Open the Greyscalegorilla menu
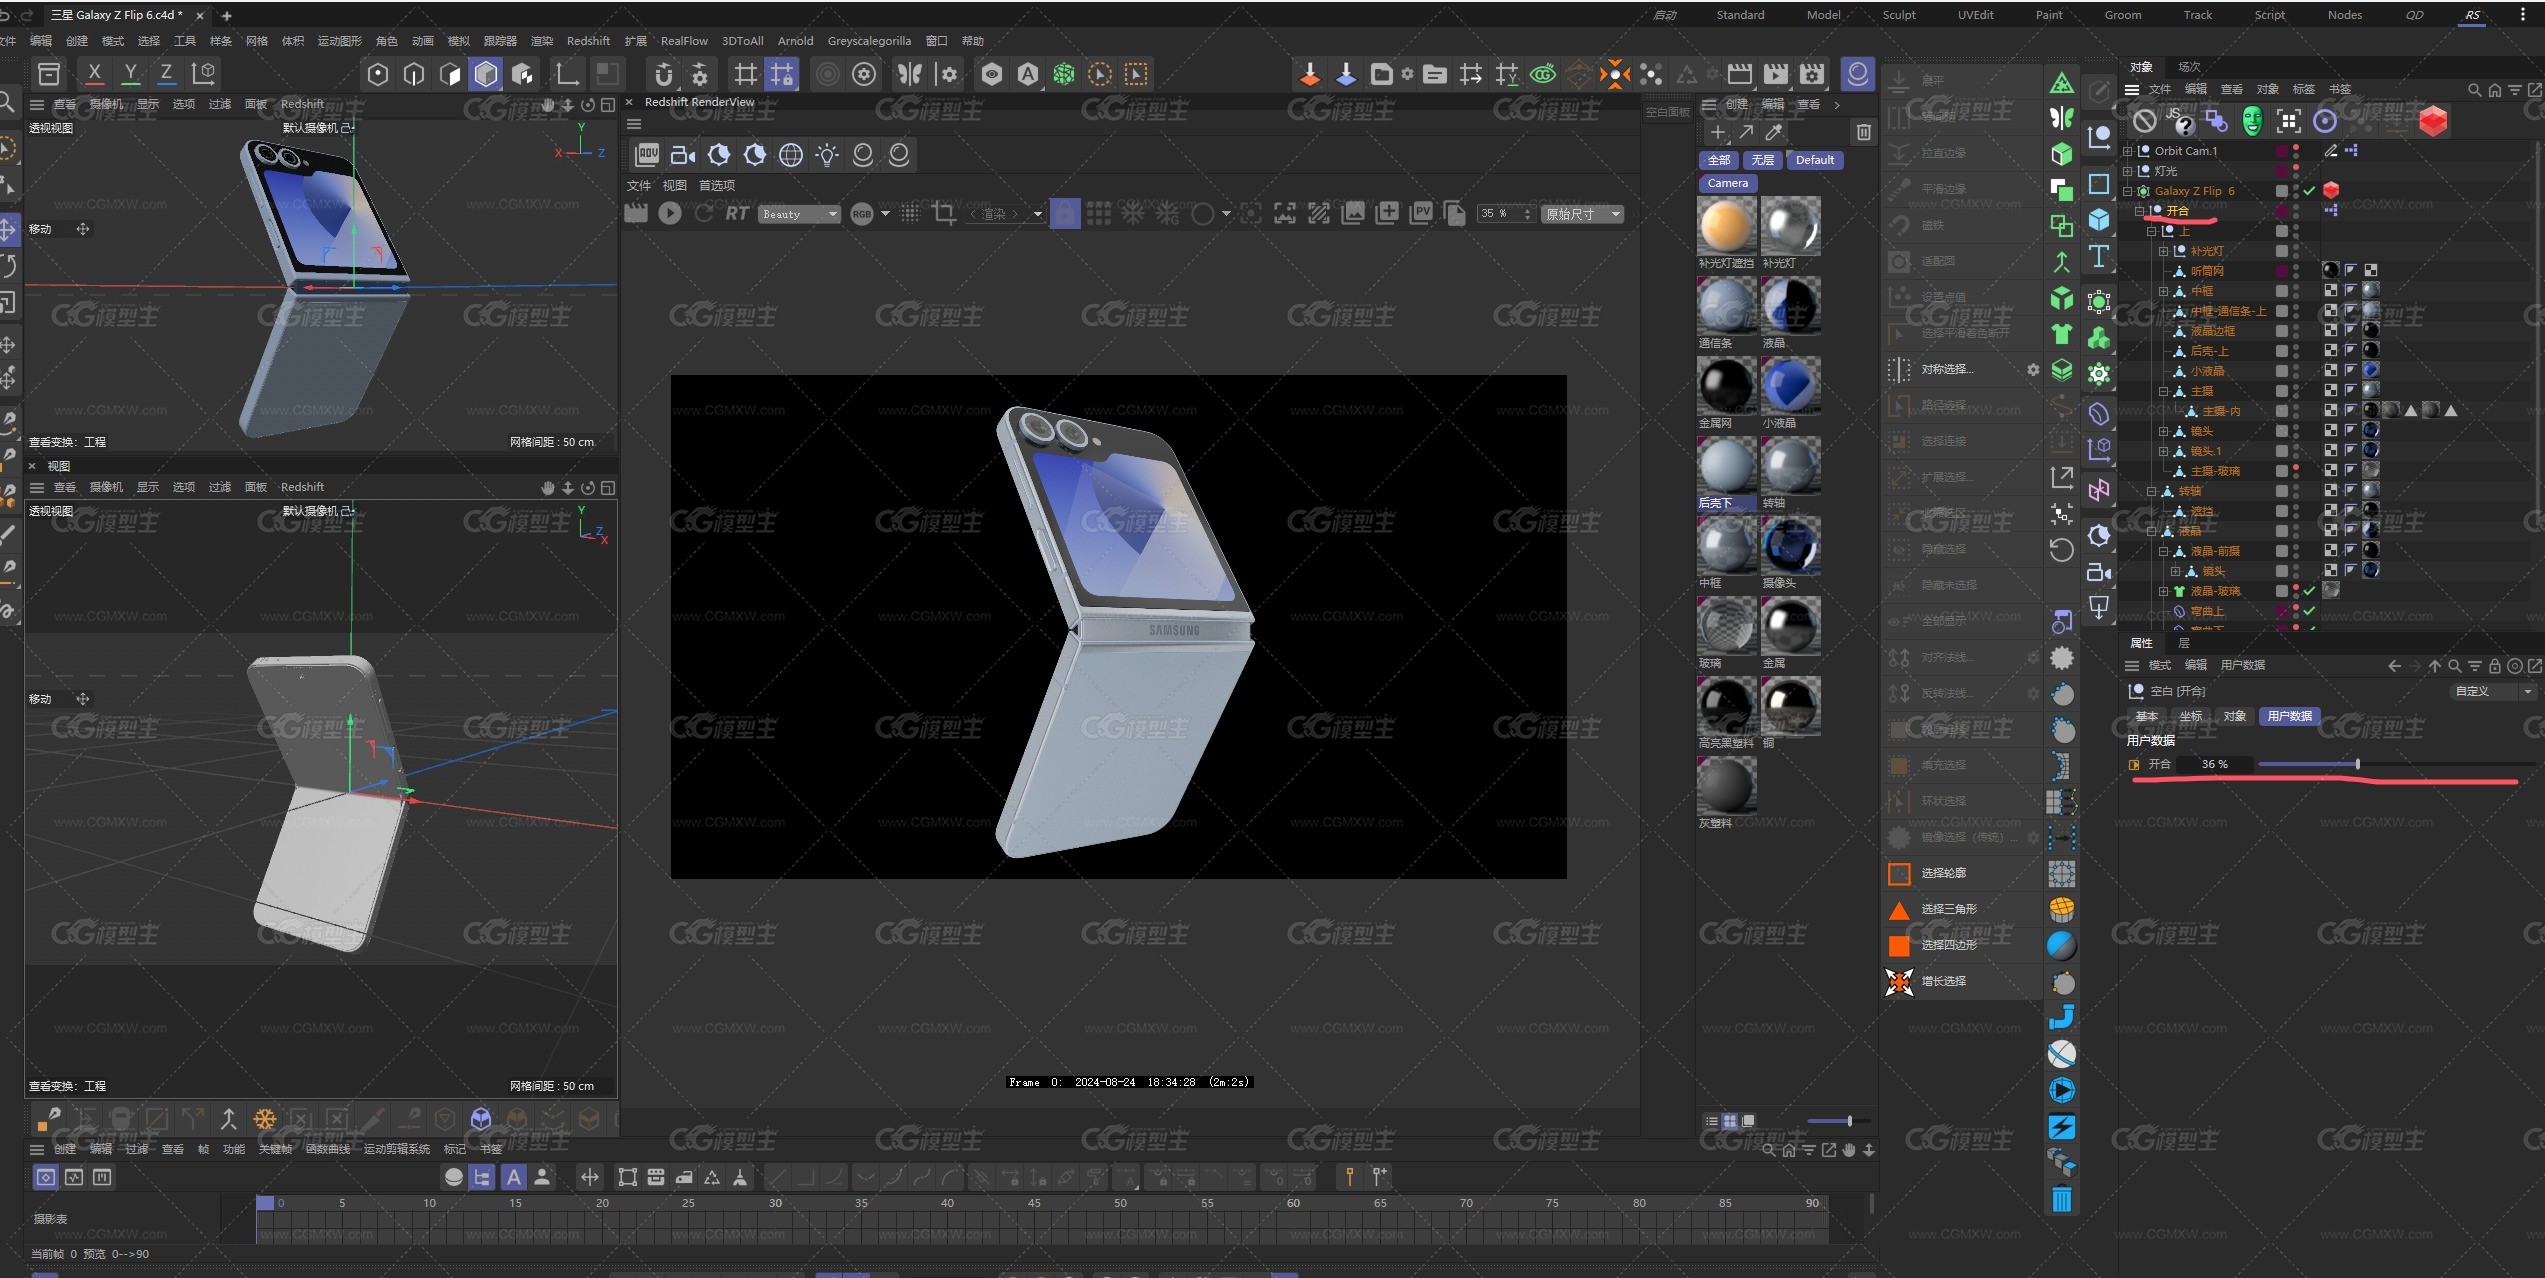This screenshot has height=1278, width=2545. (869, 41)
